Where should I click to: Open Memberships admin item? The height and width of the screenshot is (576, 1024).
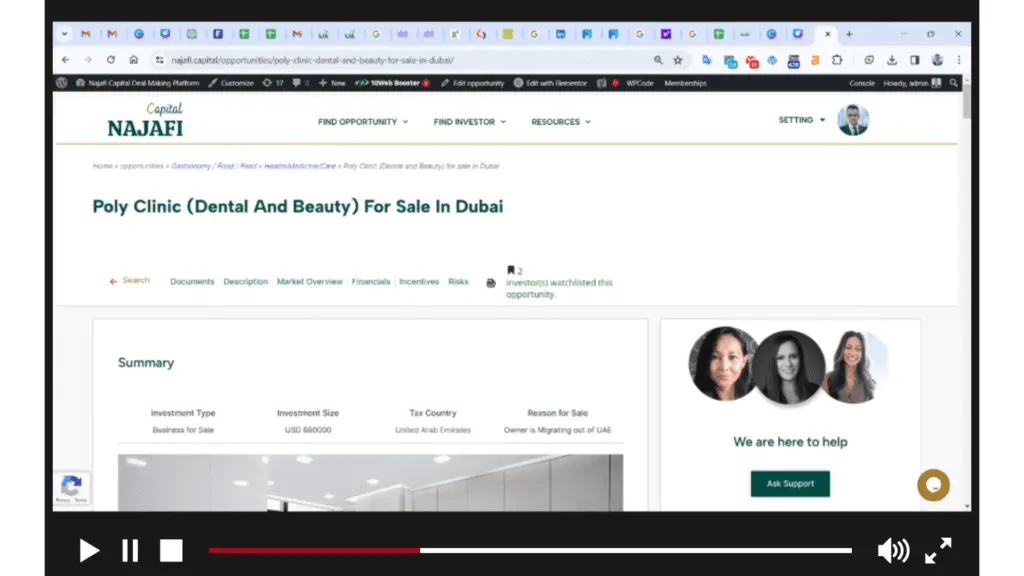coord(685,83)
